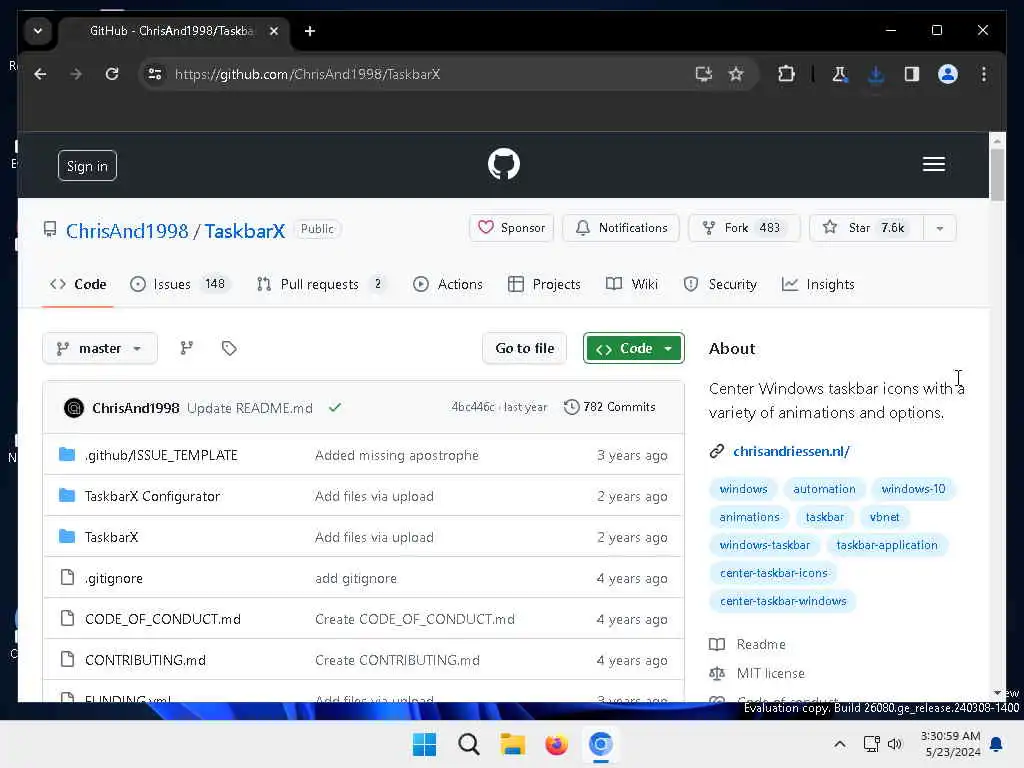This screenshot has width=1024, height=768.
Task: Open the tab search dropdown
Action: point(38,31)
